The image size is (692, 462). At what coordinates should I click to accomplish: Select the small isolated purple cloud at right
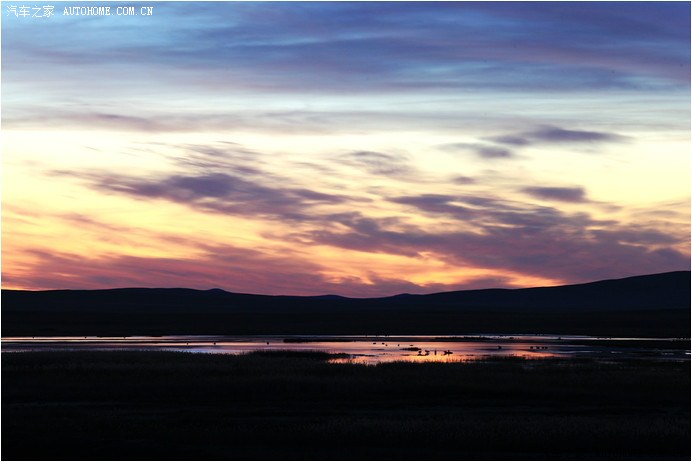555,193
